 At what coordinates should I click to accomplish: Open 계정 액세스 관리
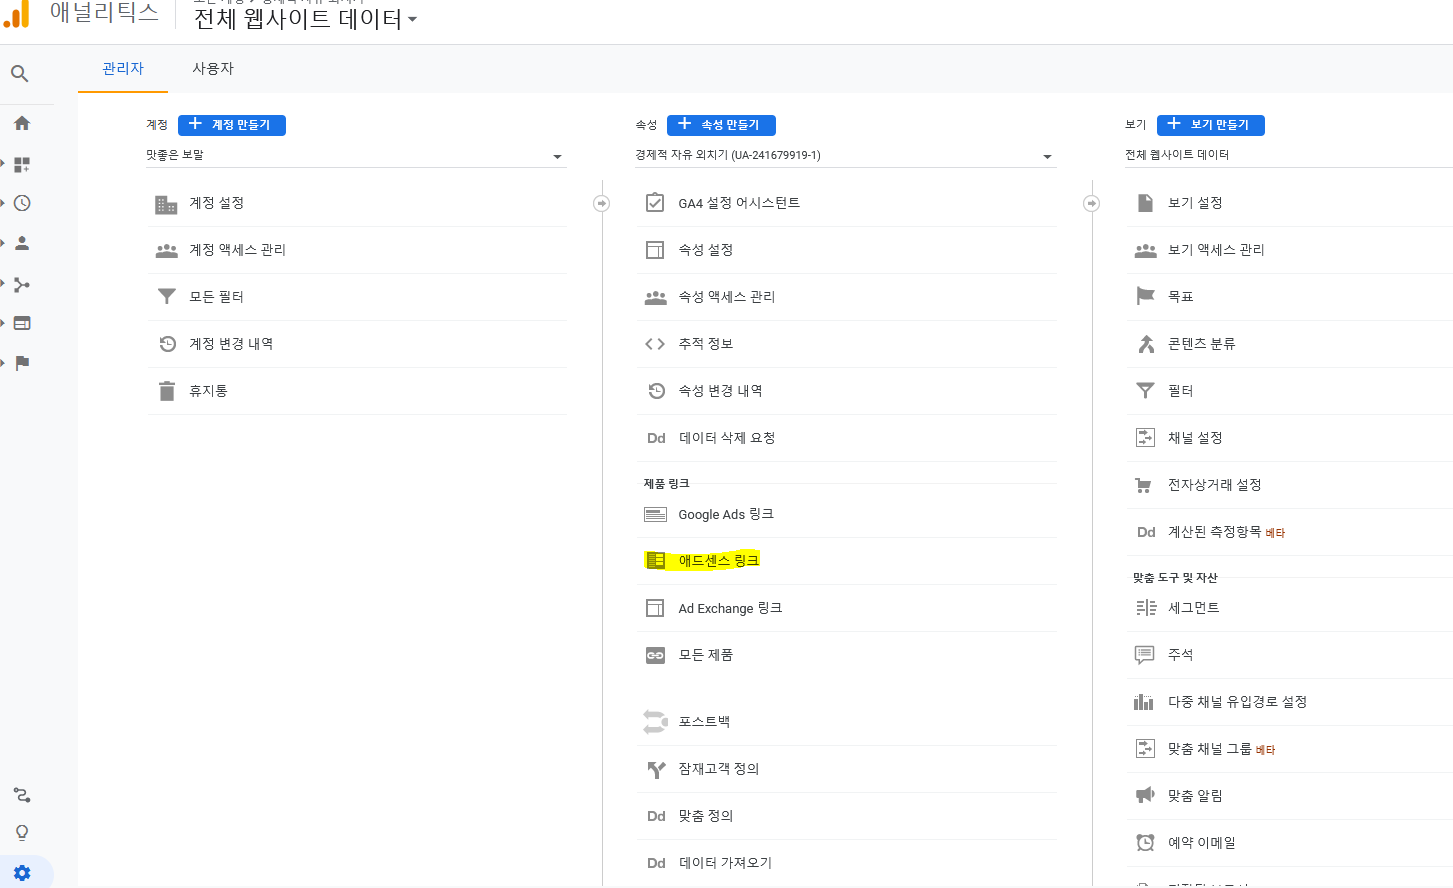(357, 250)
